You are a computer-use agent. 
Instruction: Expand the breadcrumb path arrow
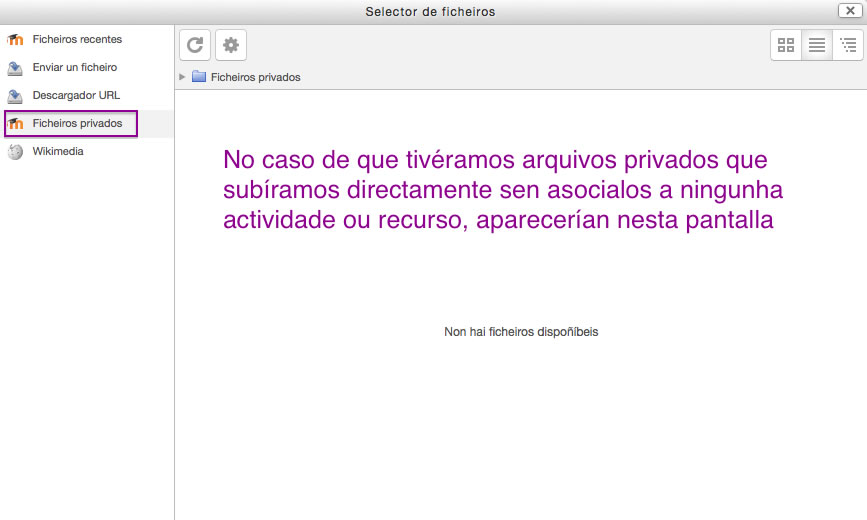(x=182, y=77)
